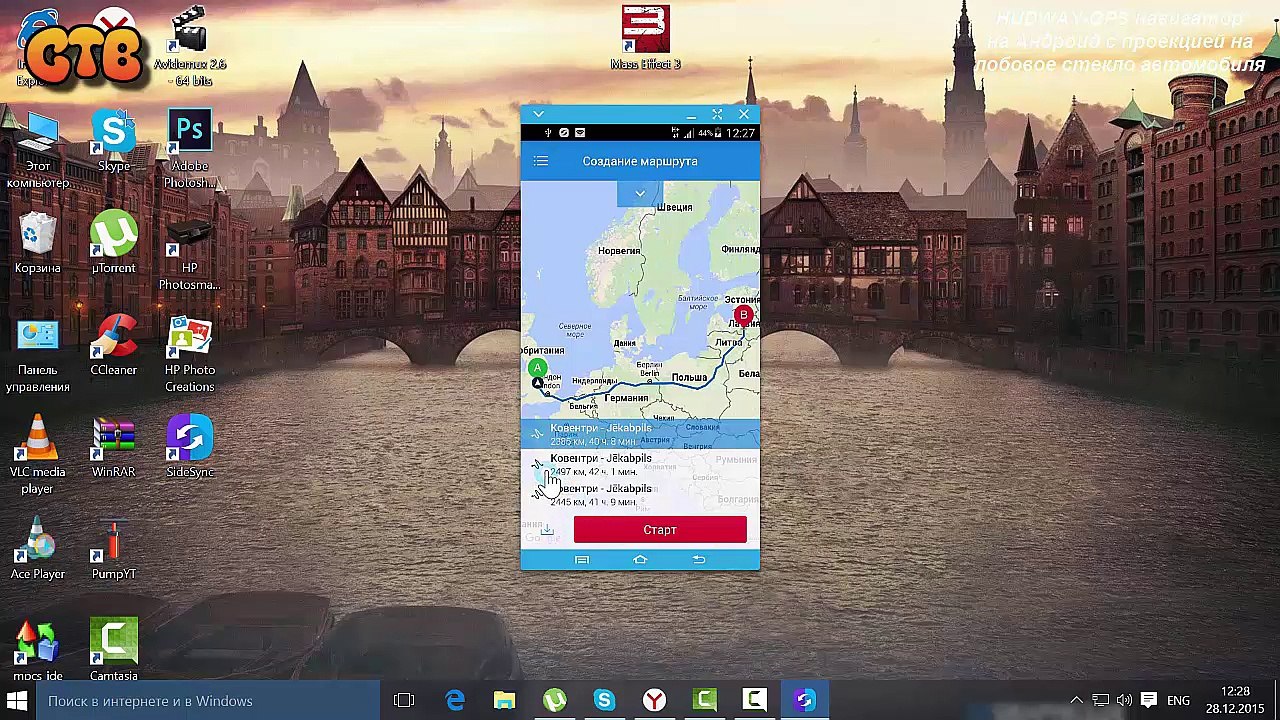Show hidden system tray icons

(x=1076, y=701)
